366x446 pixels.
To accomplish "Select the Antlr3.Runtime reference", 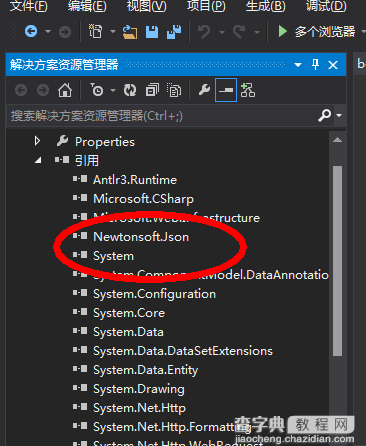I will pyautogui.click(x=135, y=180).
